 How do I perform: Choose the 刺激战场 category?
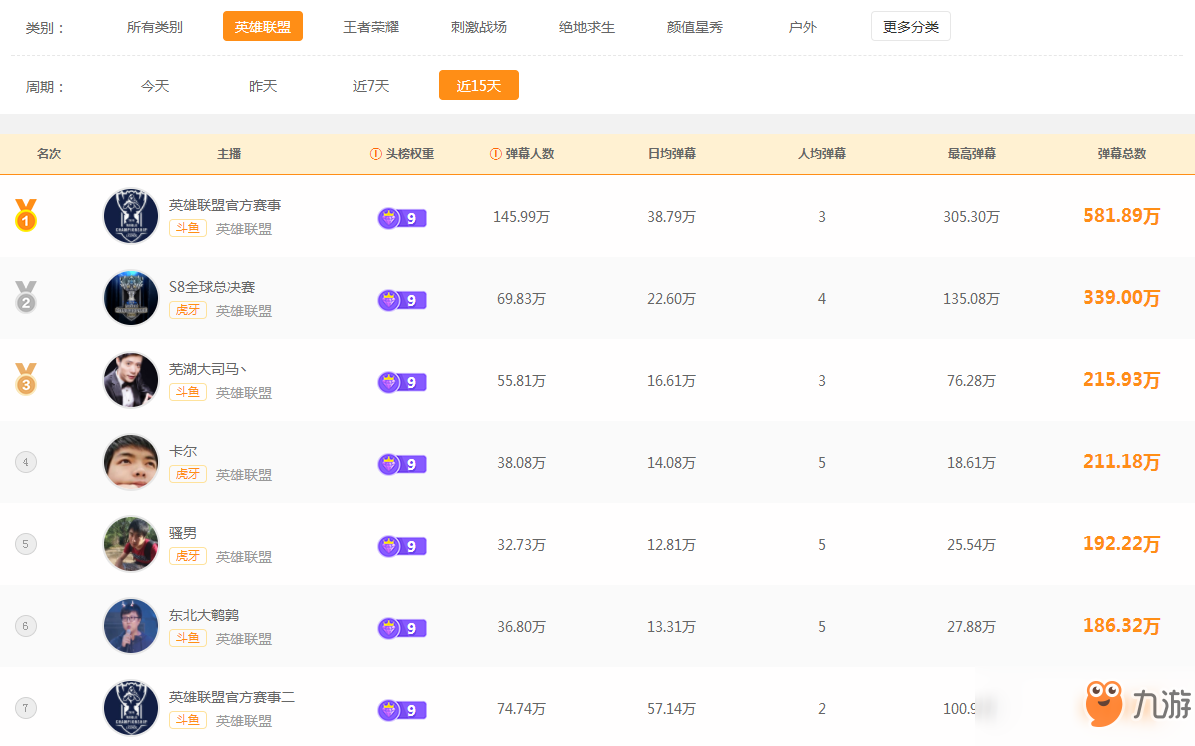click(479, 27)
